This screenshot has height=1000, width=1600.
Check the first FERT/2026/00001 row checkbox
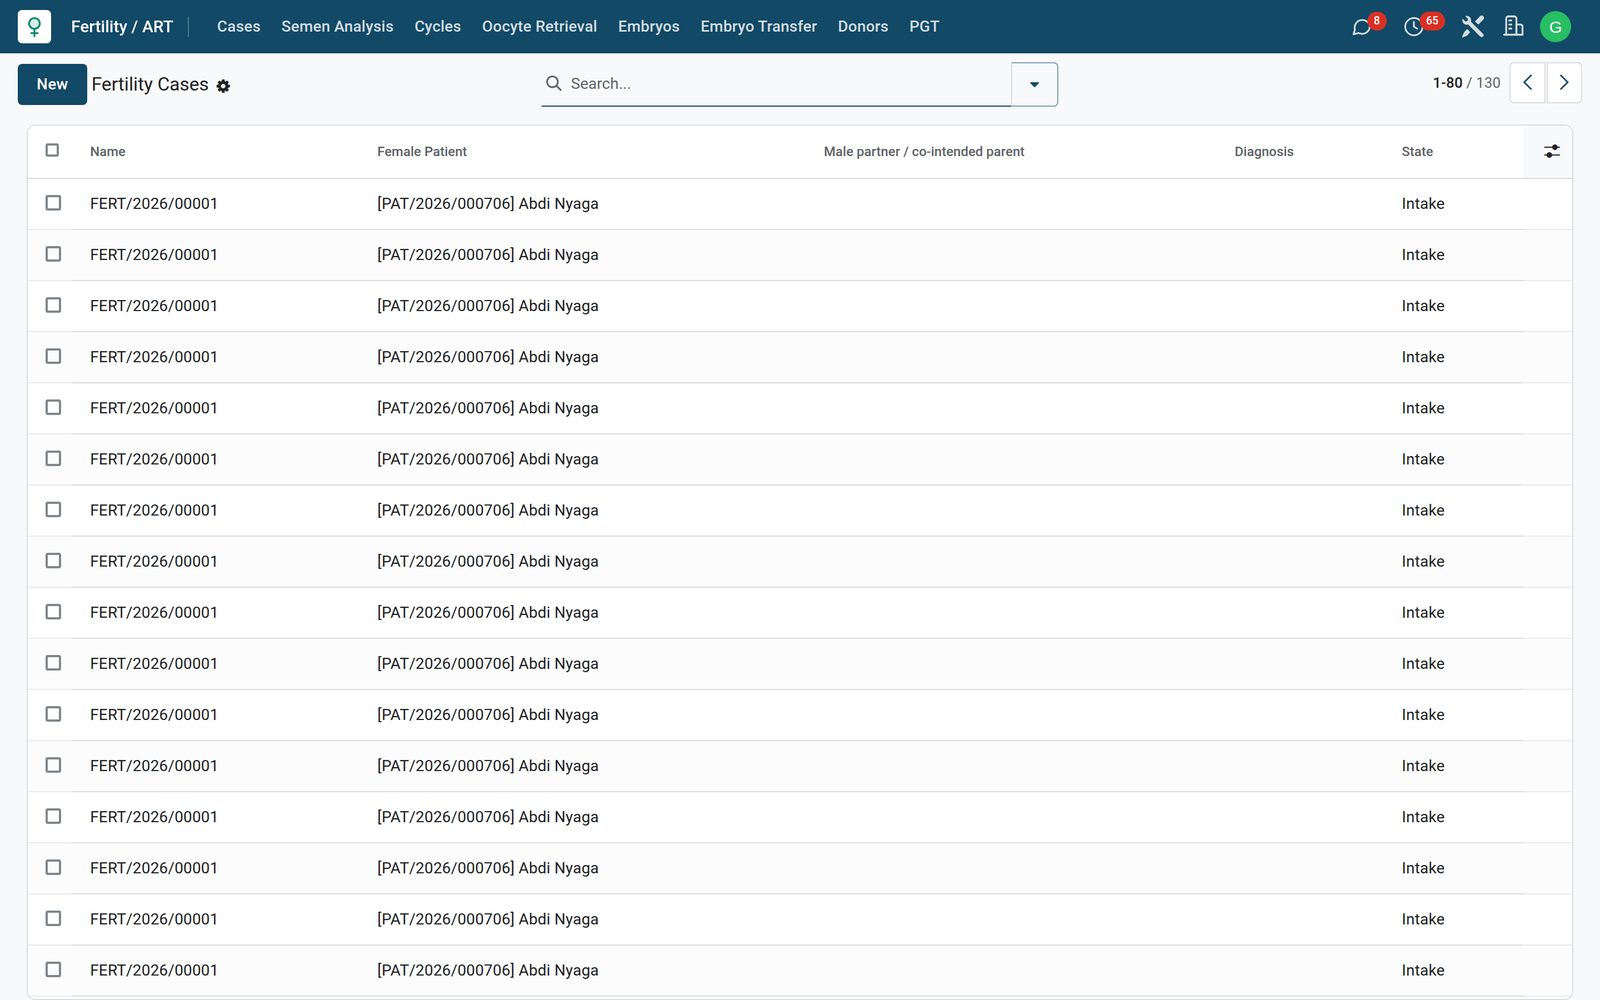[x=53, y=203]
